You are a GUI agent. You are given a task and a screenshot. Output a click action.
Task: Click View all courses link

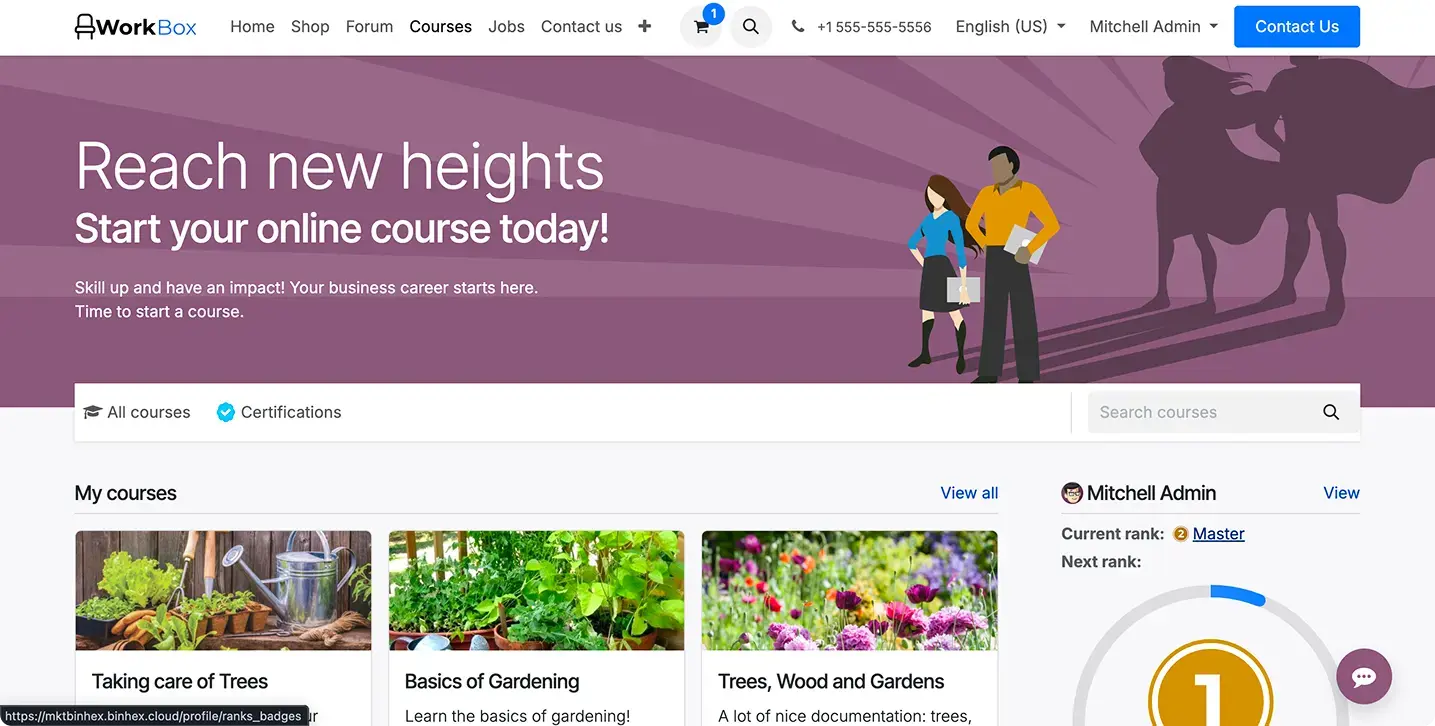pyautogui.click(x=969, y=493)
